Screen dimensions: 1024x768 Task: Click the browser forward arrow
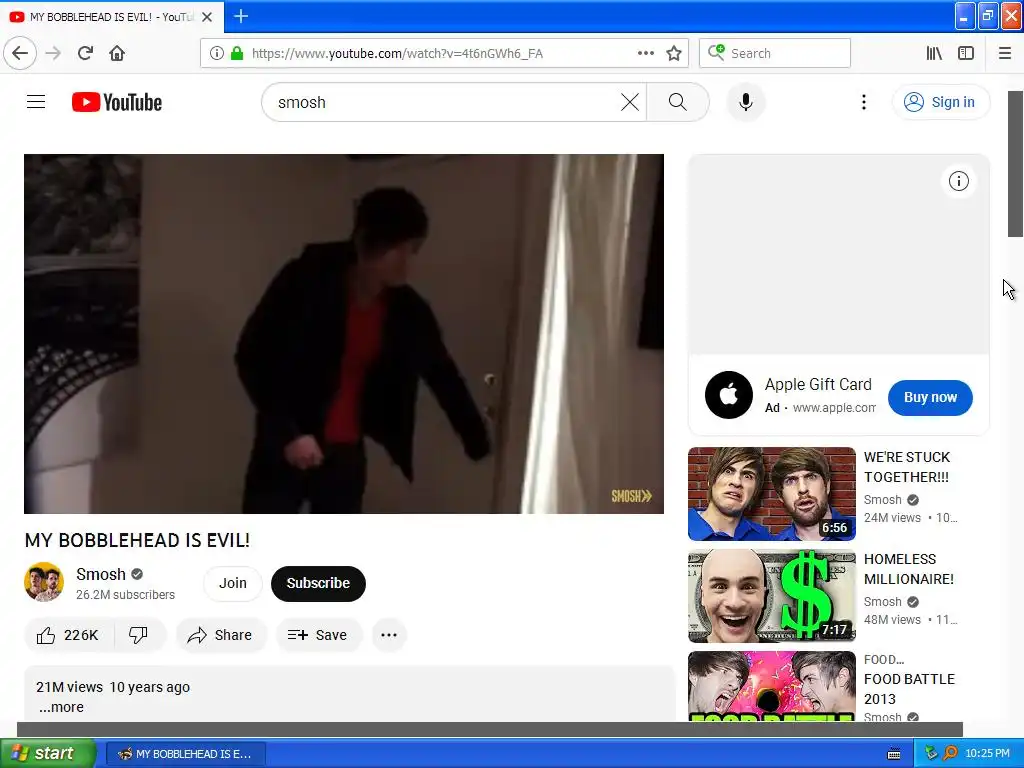[x=53, y=53]
